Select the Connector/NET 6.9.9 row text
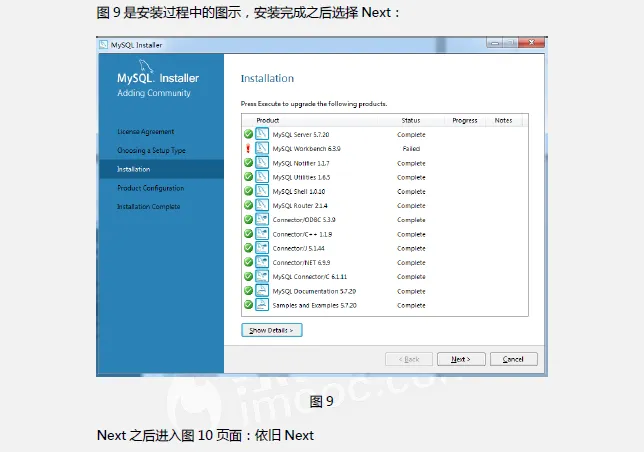 [x=301, y=263]
